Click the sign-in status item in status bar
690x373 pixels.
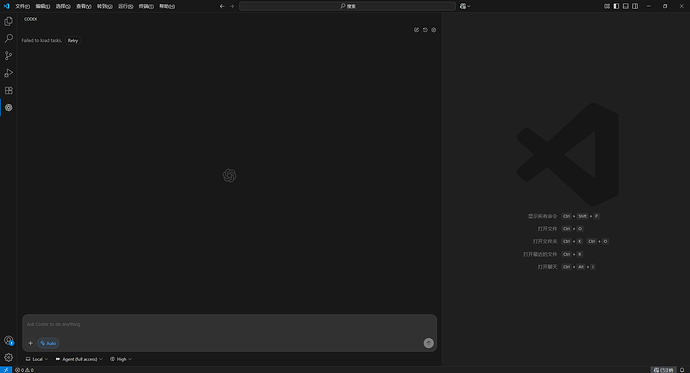[x=663, y=370]
